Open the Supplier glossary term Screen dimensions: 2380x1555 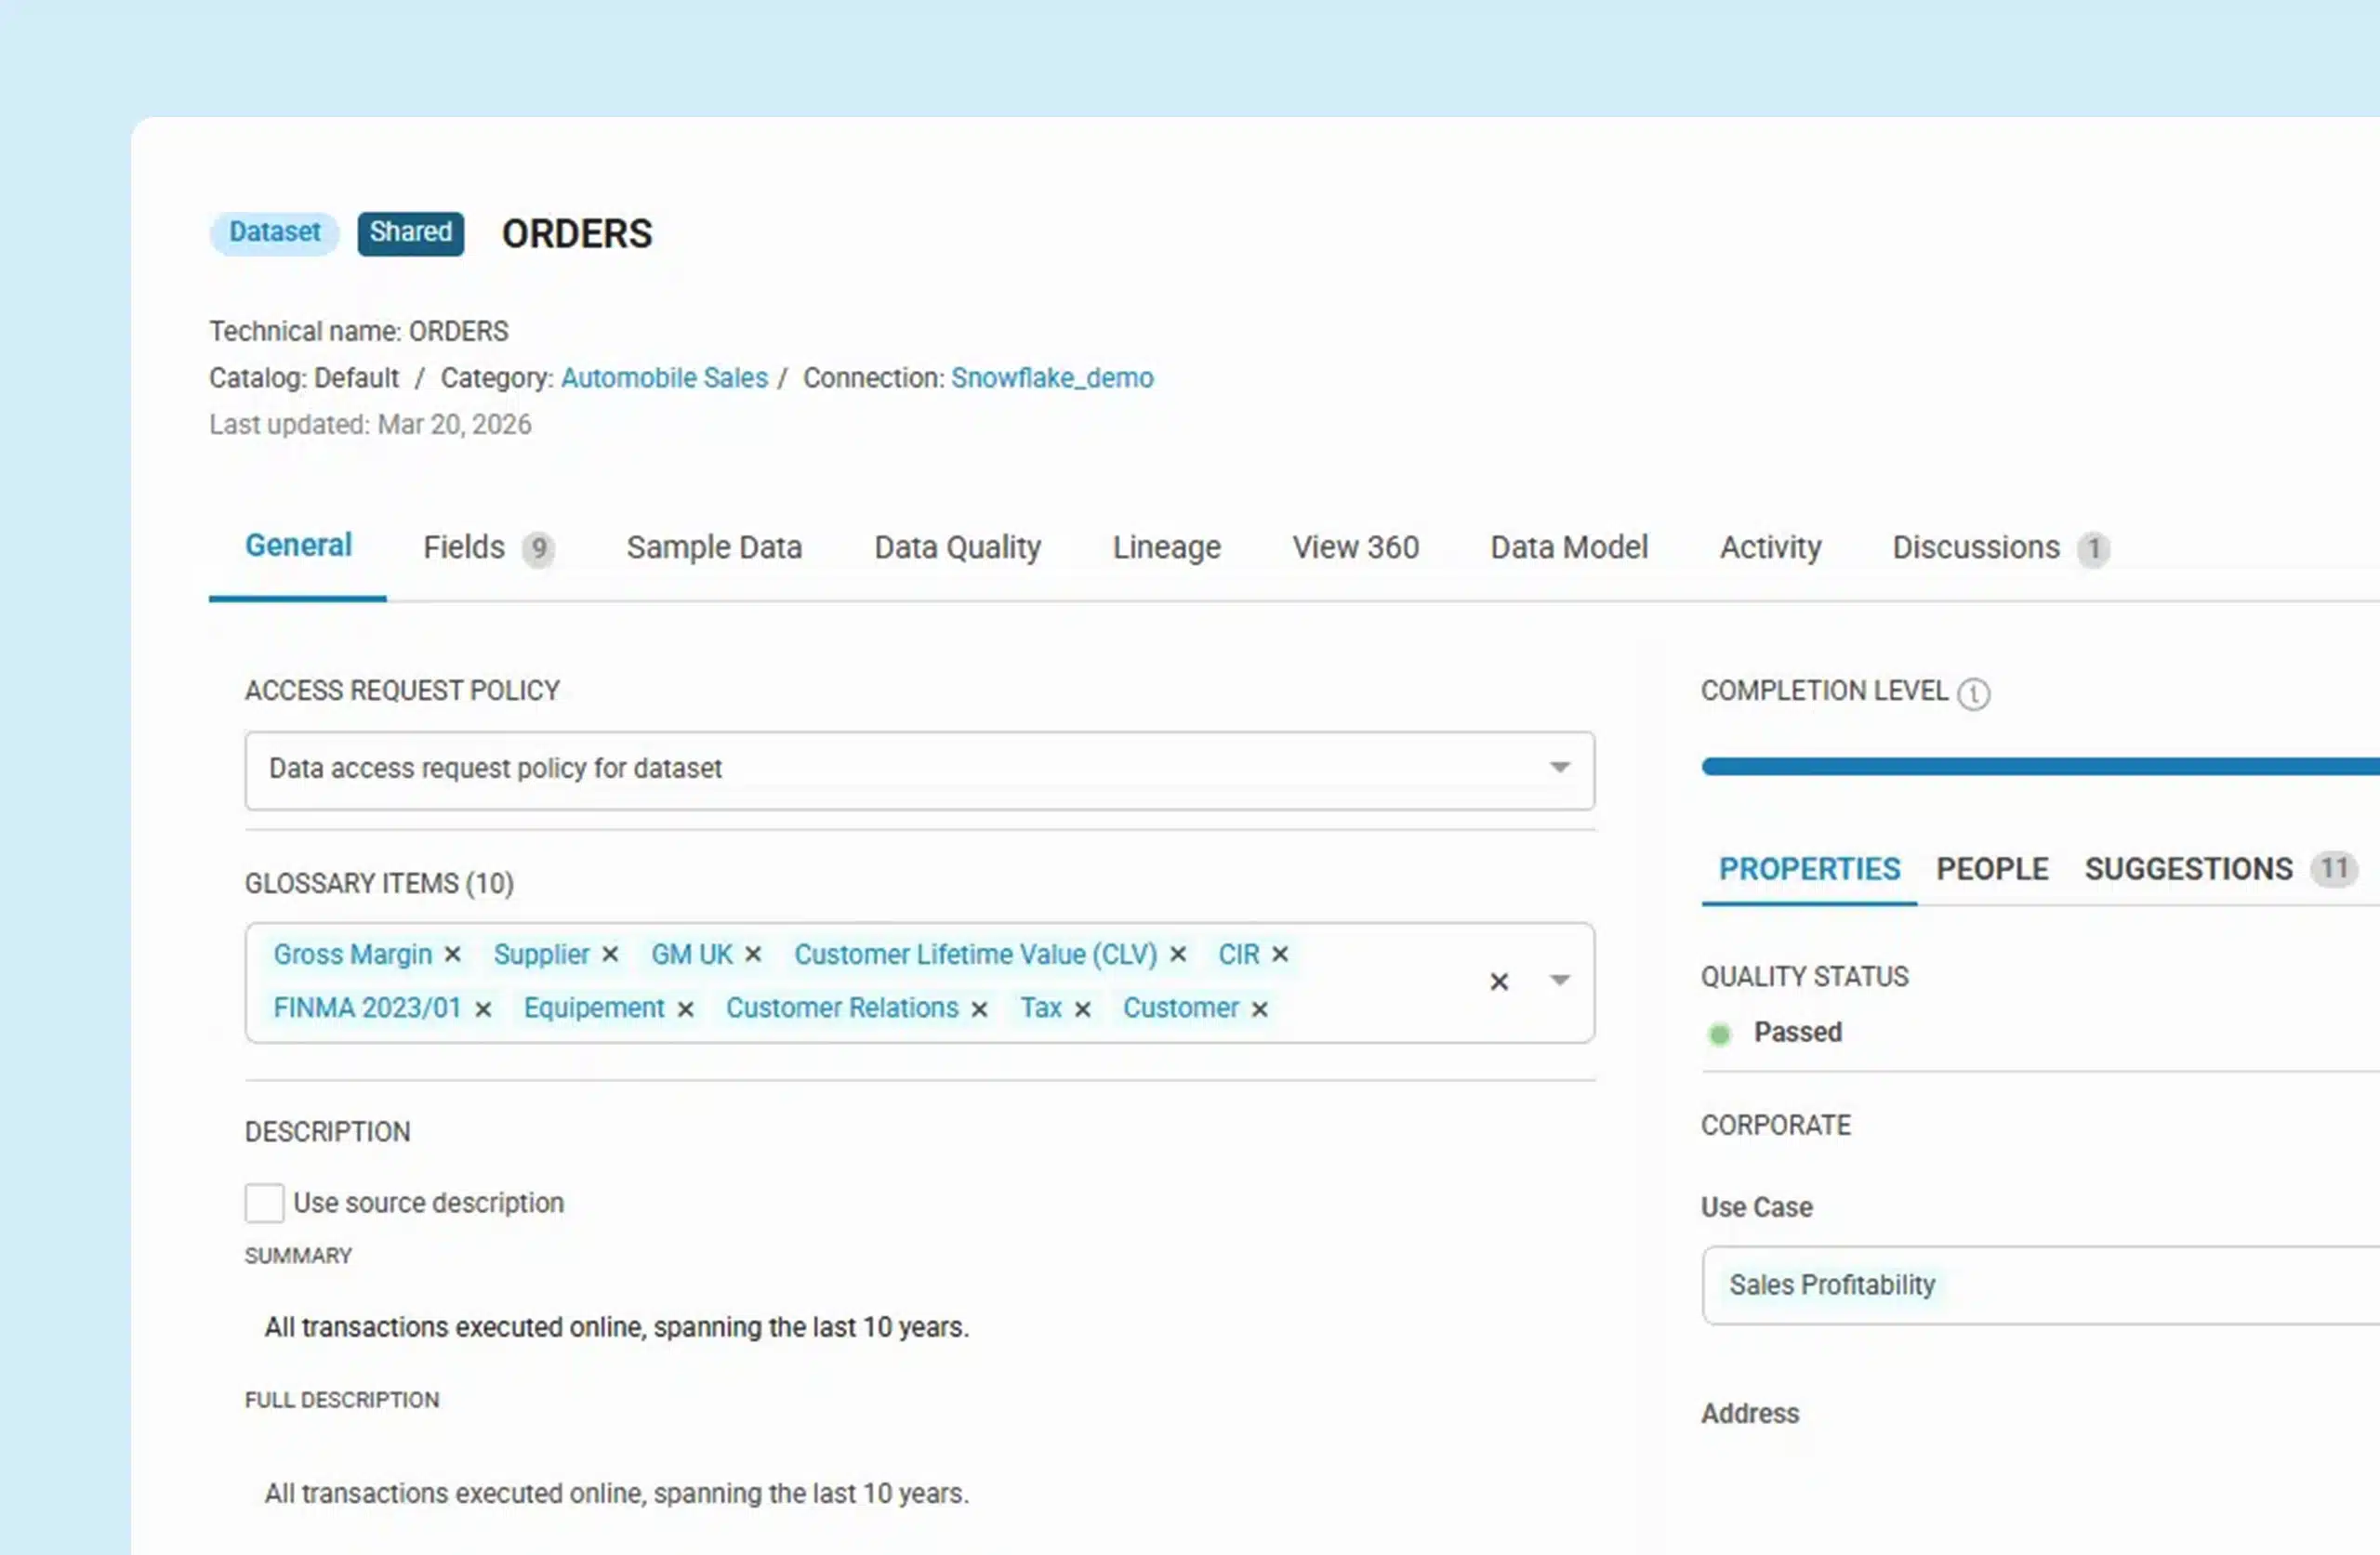[541, 955]
